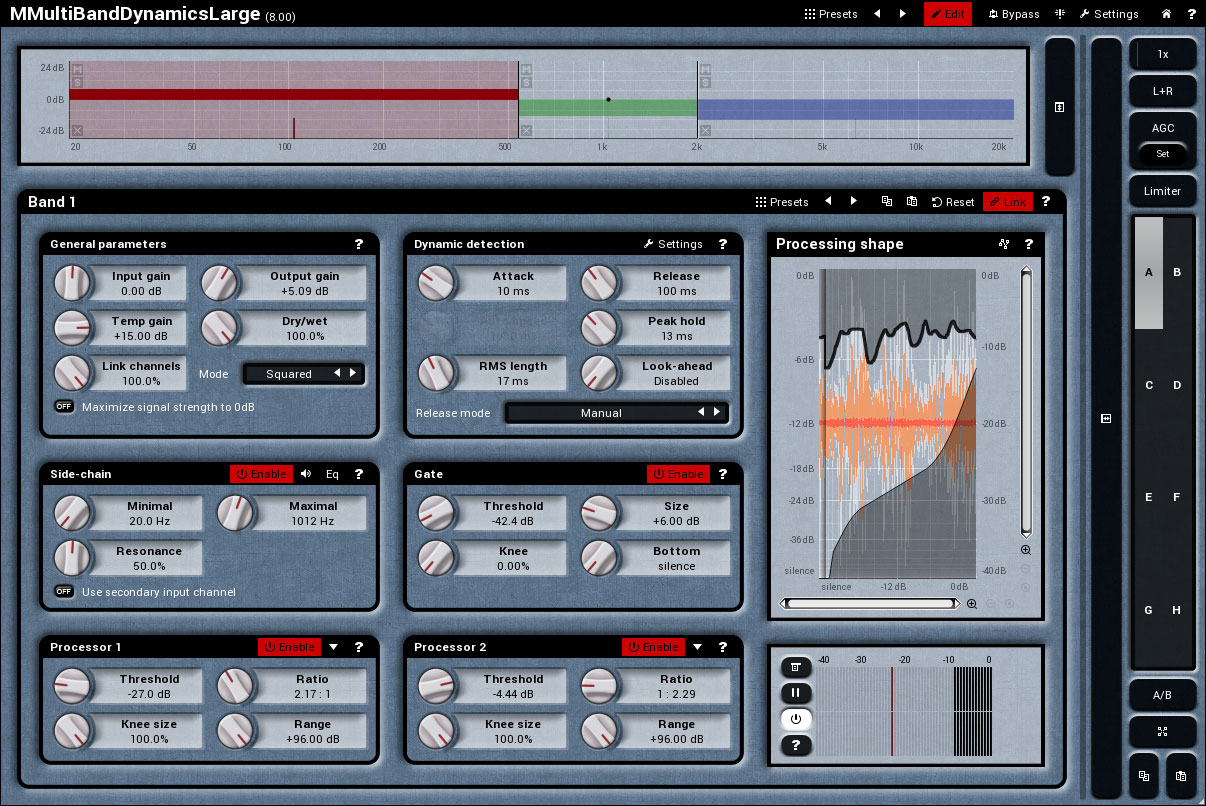Click the L+R channel mode button
The width and height of the screenshot is (1206, 806).
pos(1162,90)
